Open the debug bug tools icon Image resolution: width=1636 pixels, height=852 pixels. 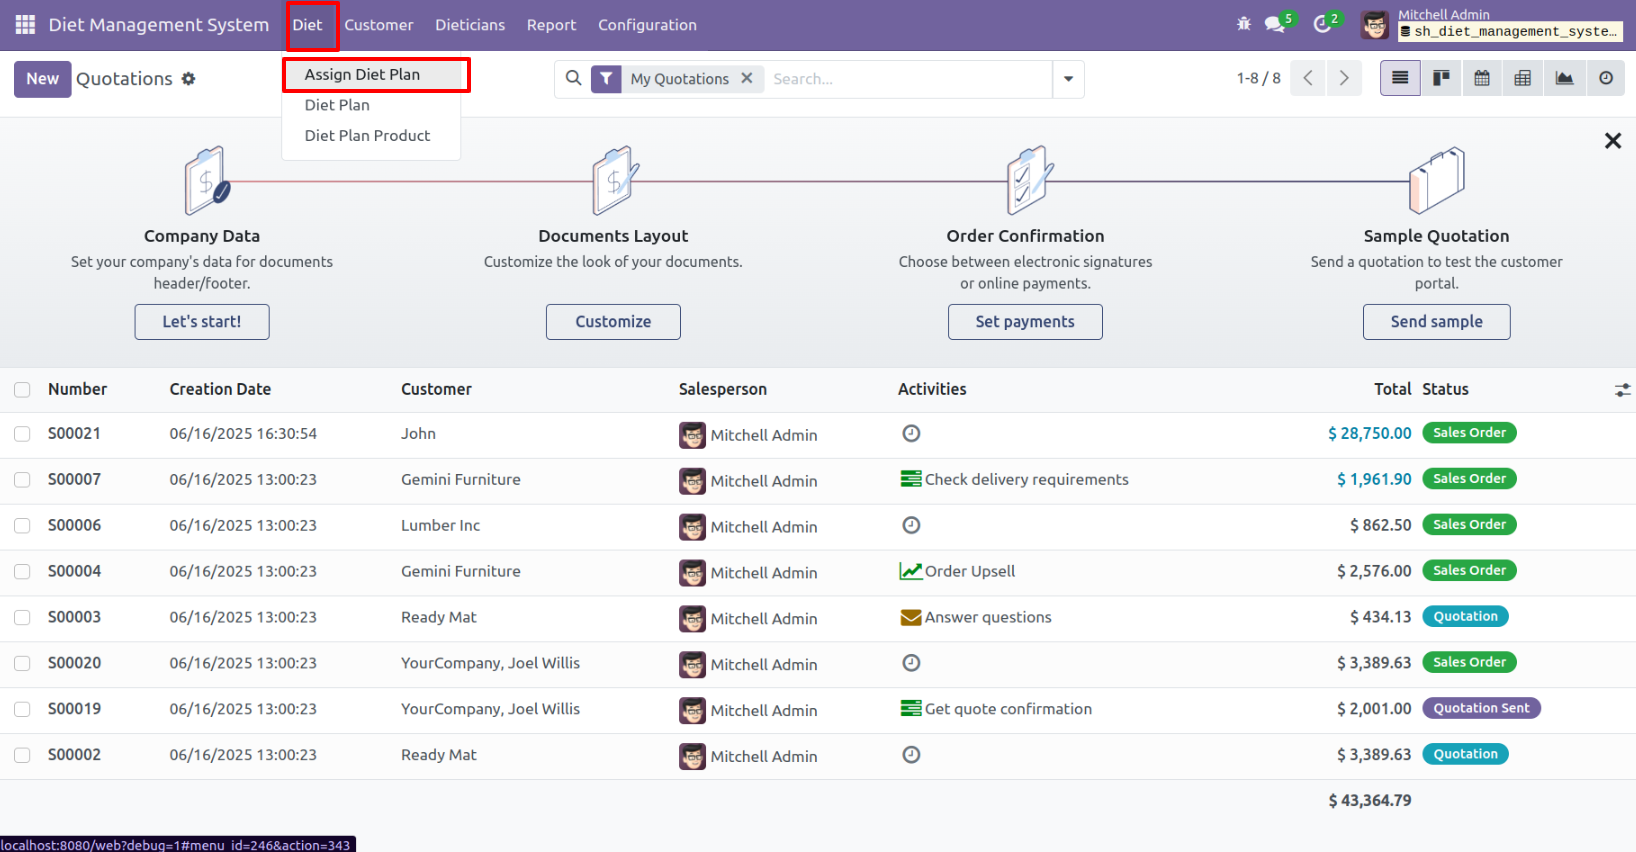click(x=1244, y=24)
